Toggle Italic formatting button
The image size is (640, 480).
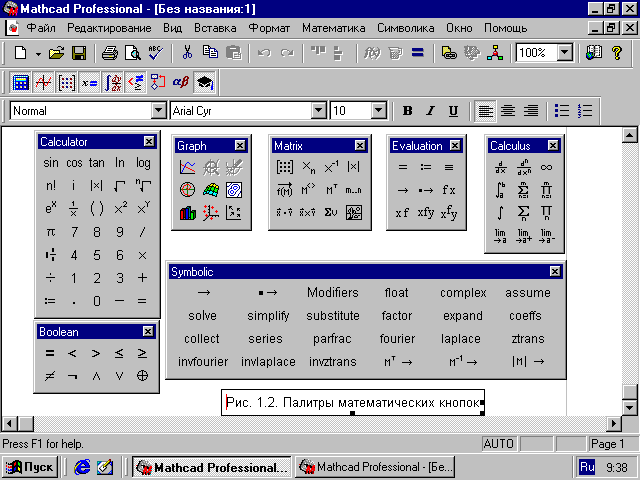tap(430, 111)
